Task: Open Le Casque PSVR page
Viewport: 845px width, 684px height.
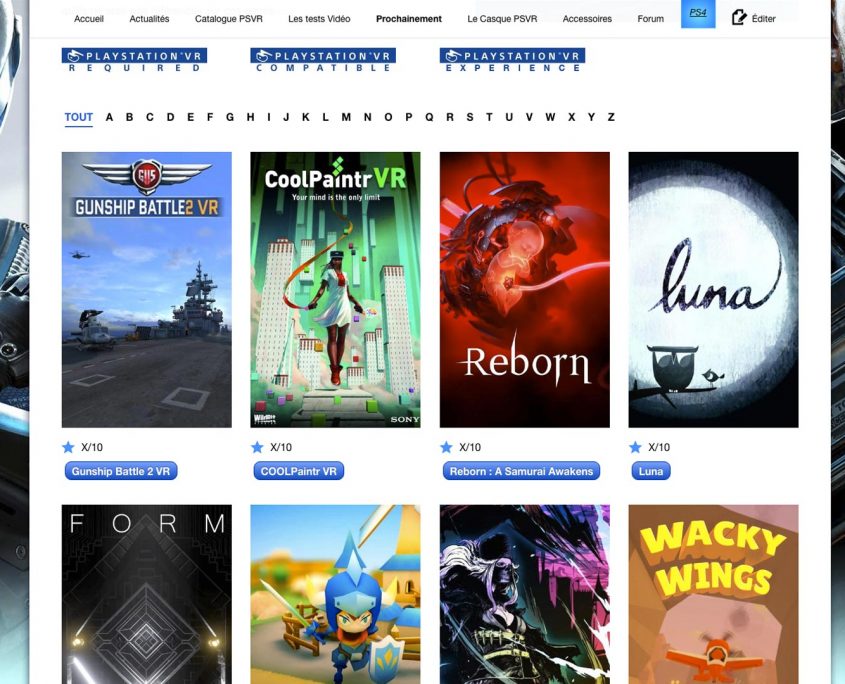Action: click(502, 19)
